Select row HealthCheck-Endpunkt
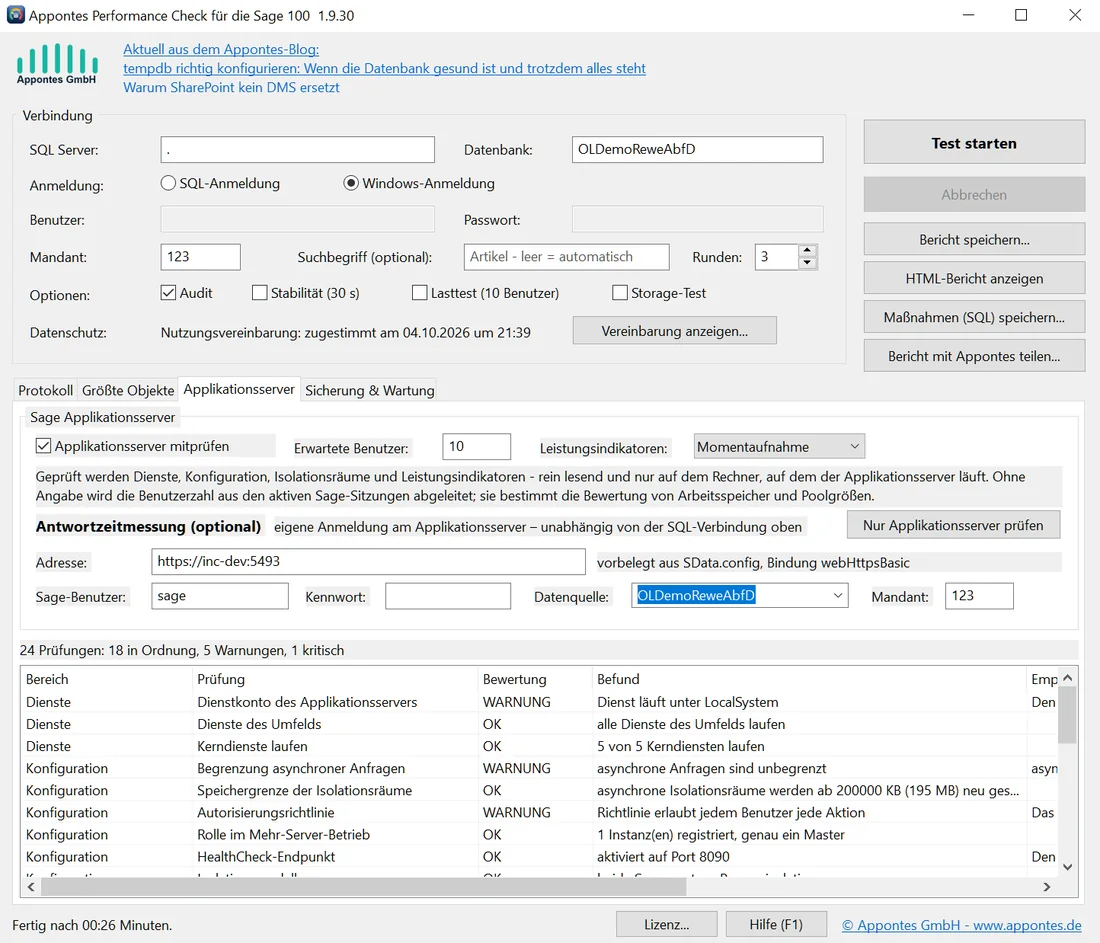The width and height of the screenshot is (1100, 943). coord(540,857)
